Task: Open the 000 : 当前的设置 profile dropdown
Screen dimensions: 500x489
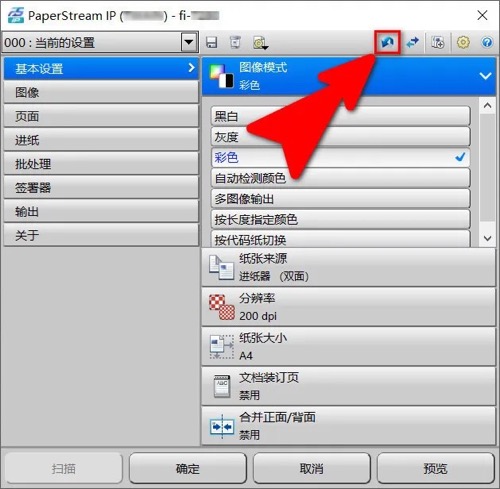Action: 189,42
